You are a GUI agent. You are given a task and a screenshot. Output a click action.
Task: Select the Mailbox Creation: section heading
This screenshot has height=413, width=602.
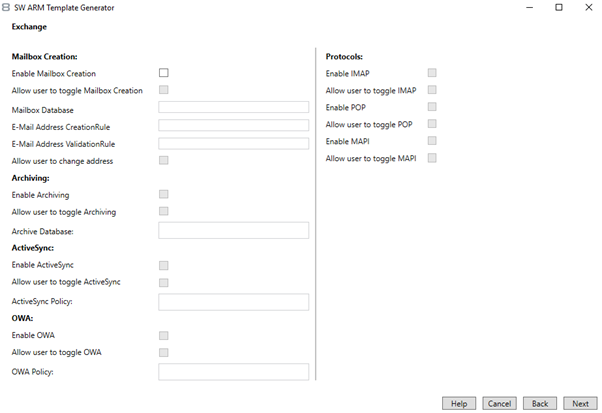pyautogui.click(x=45, y=56)
